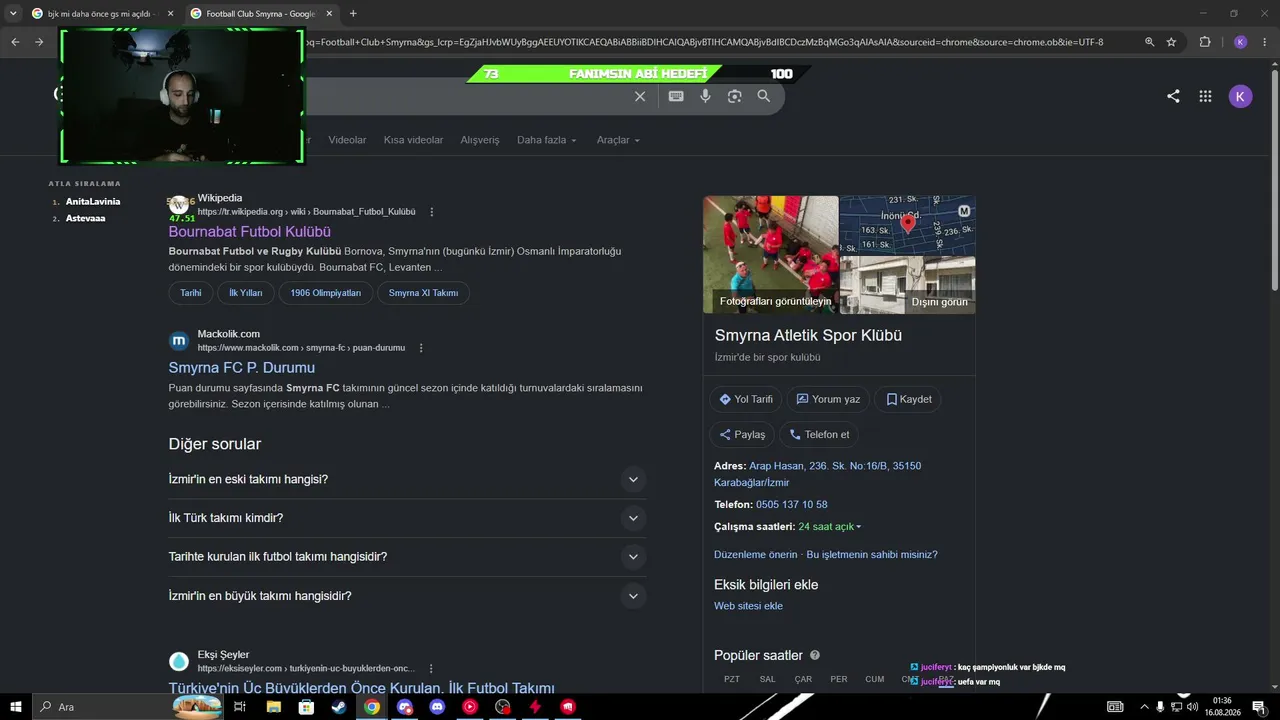Open the Chrome profile button
1280x720 pixels.
point(1240,42)
